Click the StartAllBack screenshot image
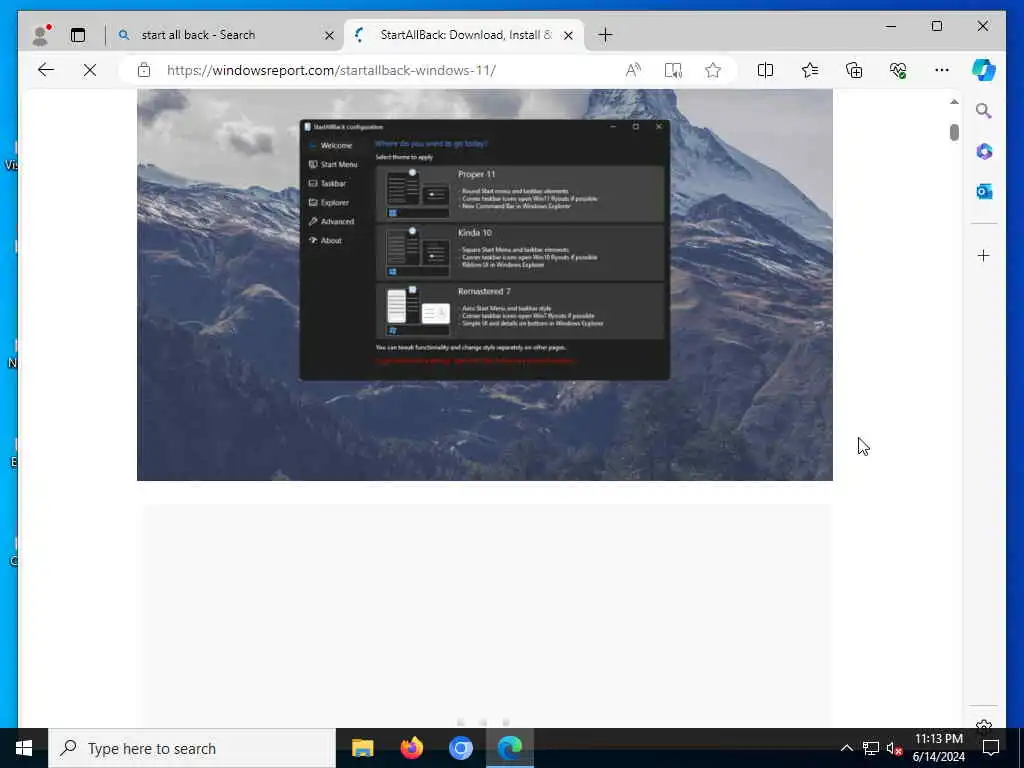This screenshot has width=1024, height=768. click(x=485, y=285)
